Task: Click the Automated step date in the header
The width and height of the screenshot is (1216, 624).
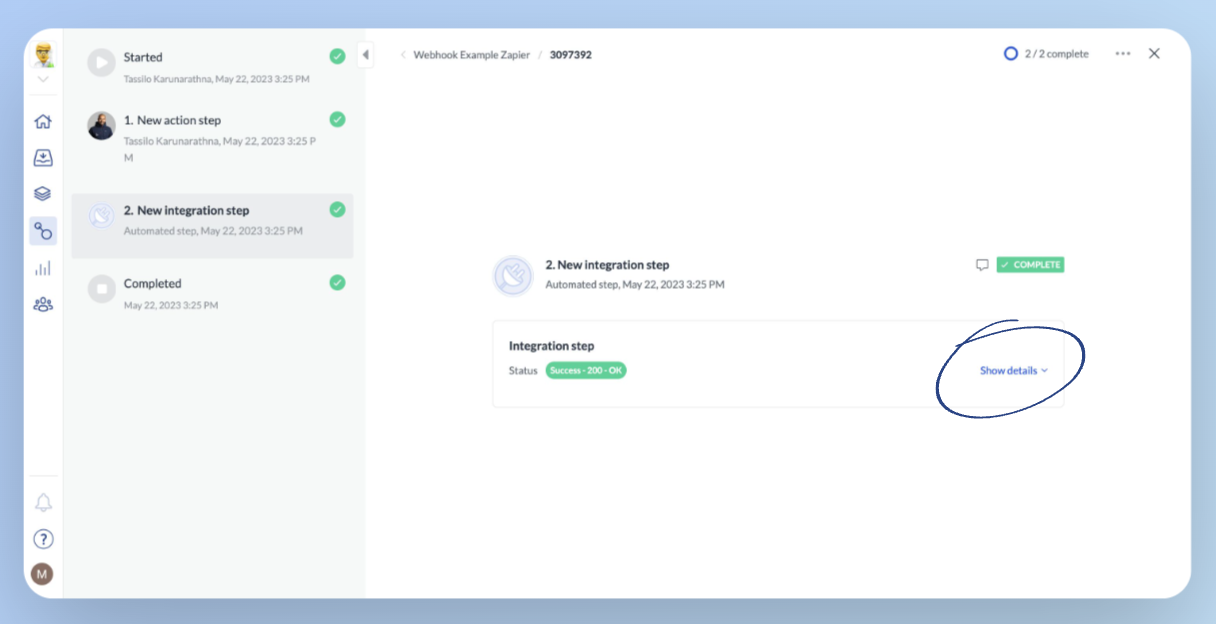Action: click(635, 285)
